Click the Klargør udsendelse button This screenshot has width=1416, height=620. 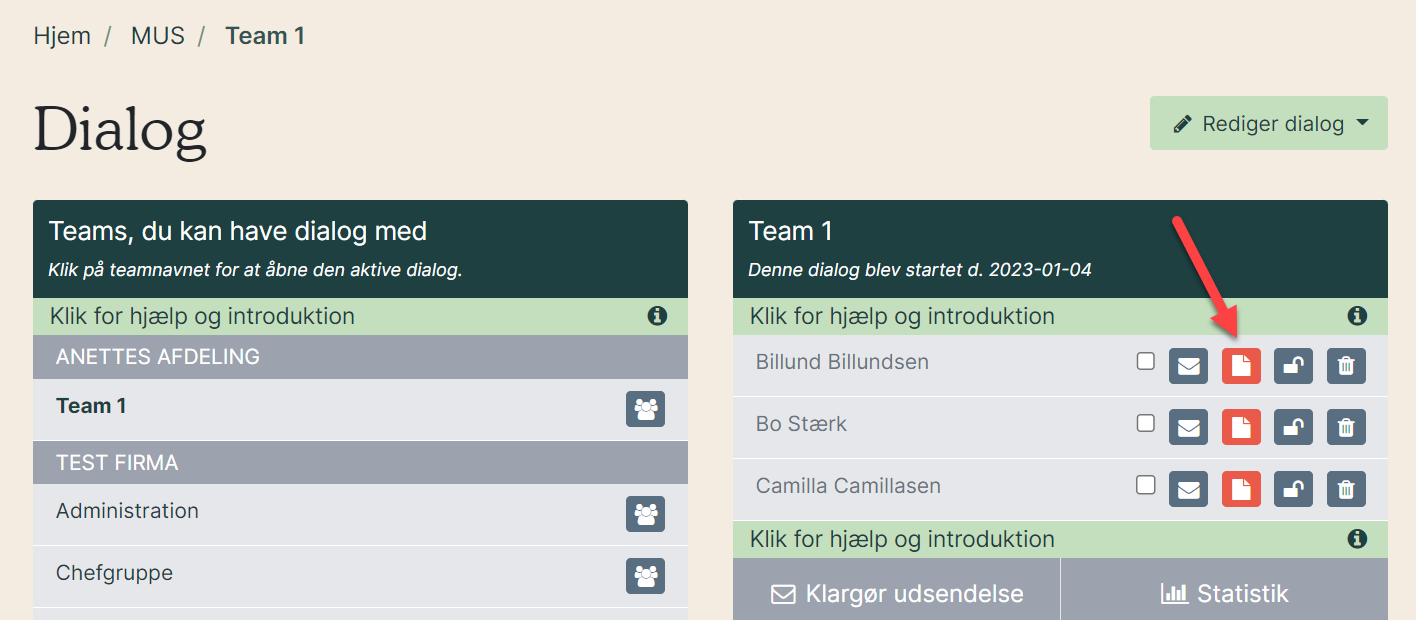tap(897, 593)
